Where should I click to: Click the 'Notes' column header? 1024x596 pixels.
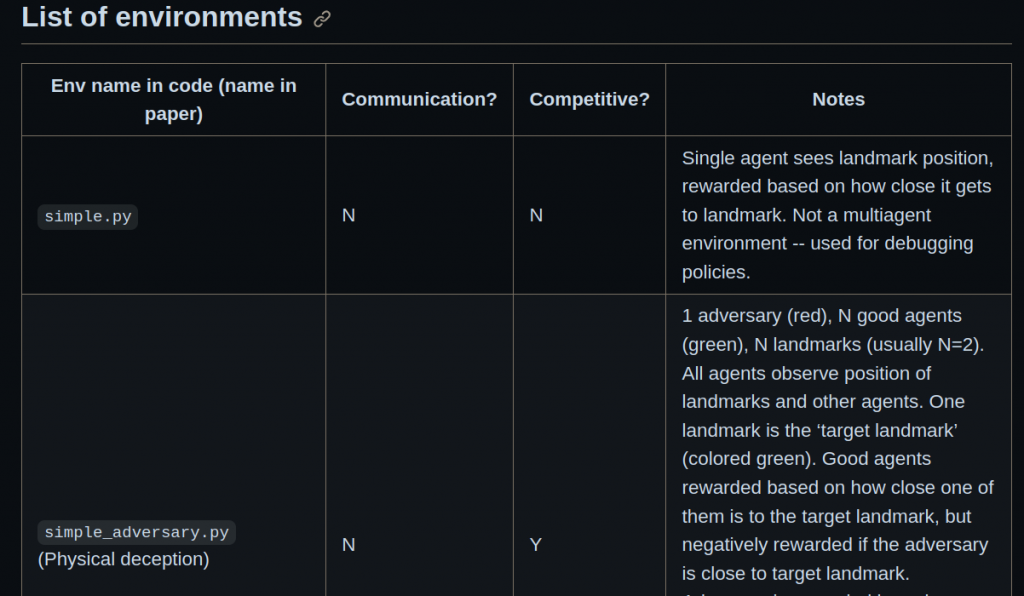pos(839,99)
